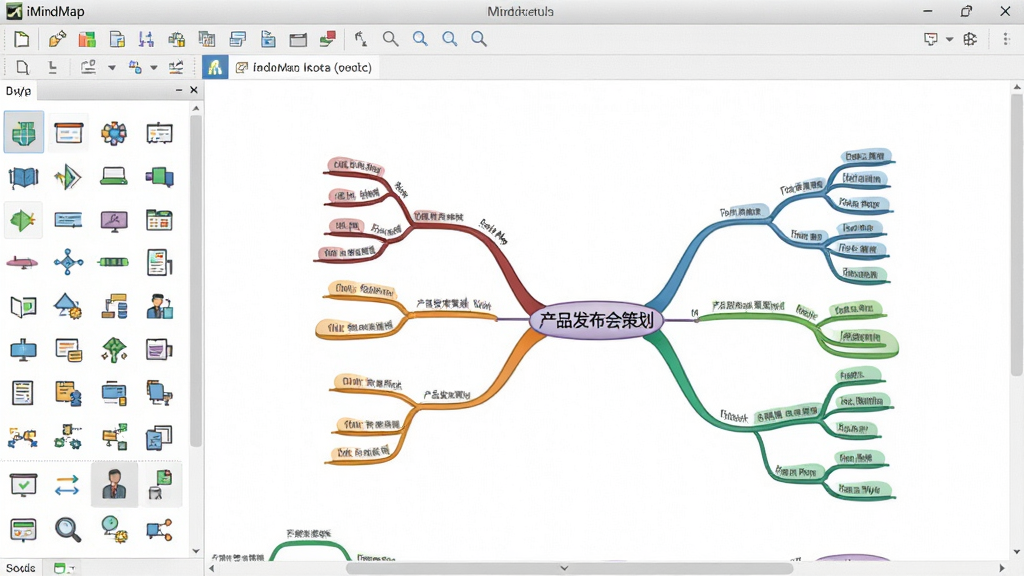Click the icon panel scroll-up arrow

pyautogui.click(x=196, y=108)
